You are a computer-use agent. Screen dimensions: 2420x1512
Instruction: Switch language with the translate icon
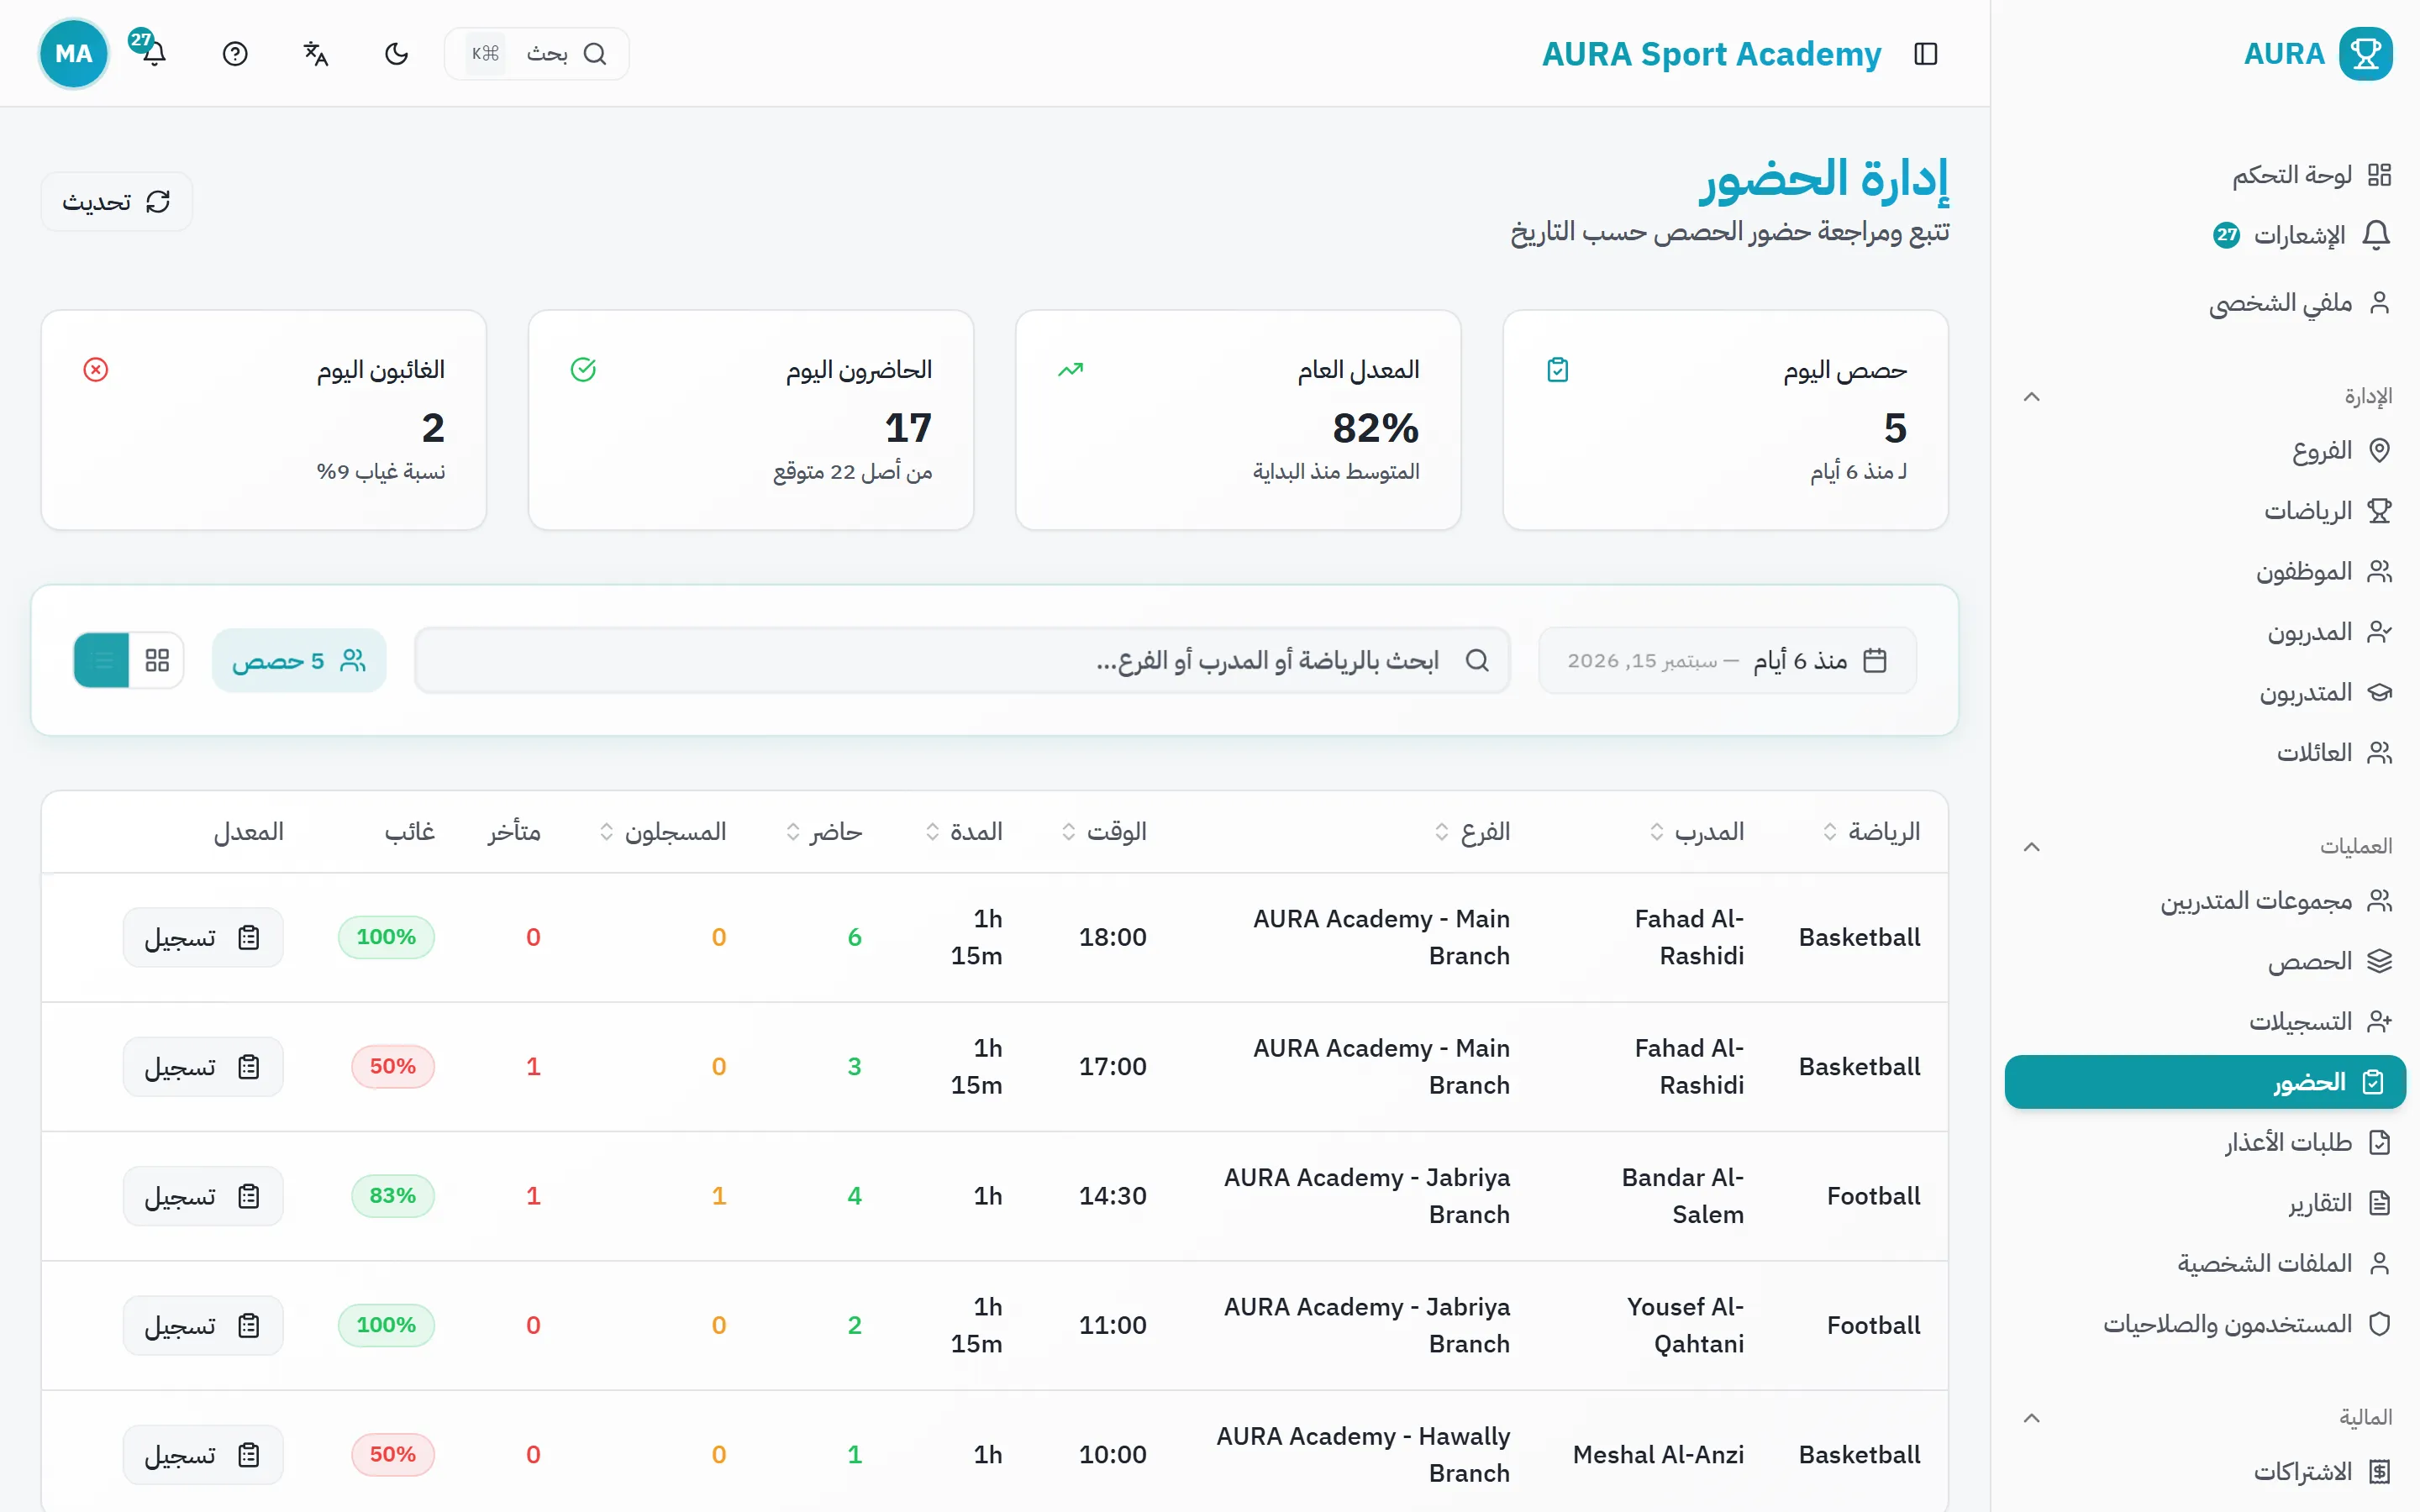pyautogui.click(x=316, y=53)
